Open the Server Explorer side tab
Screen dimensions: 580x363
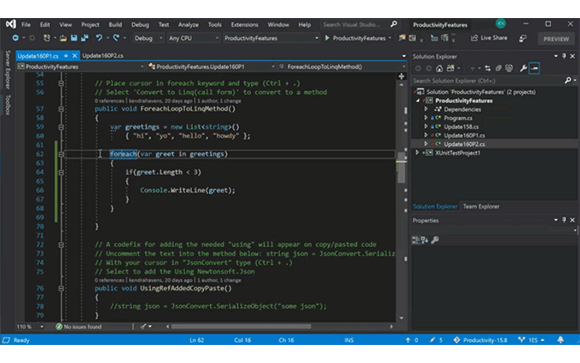point(7,70)
